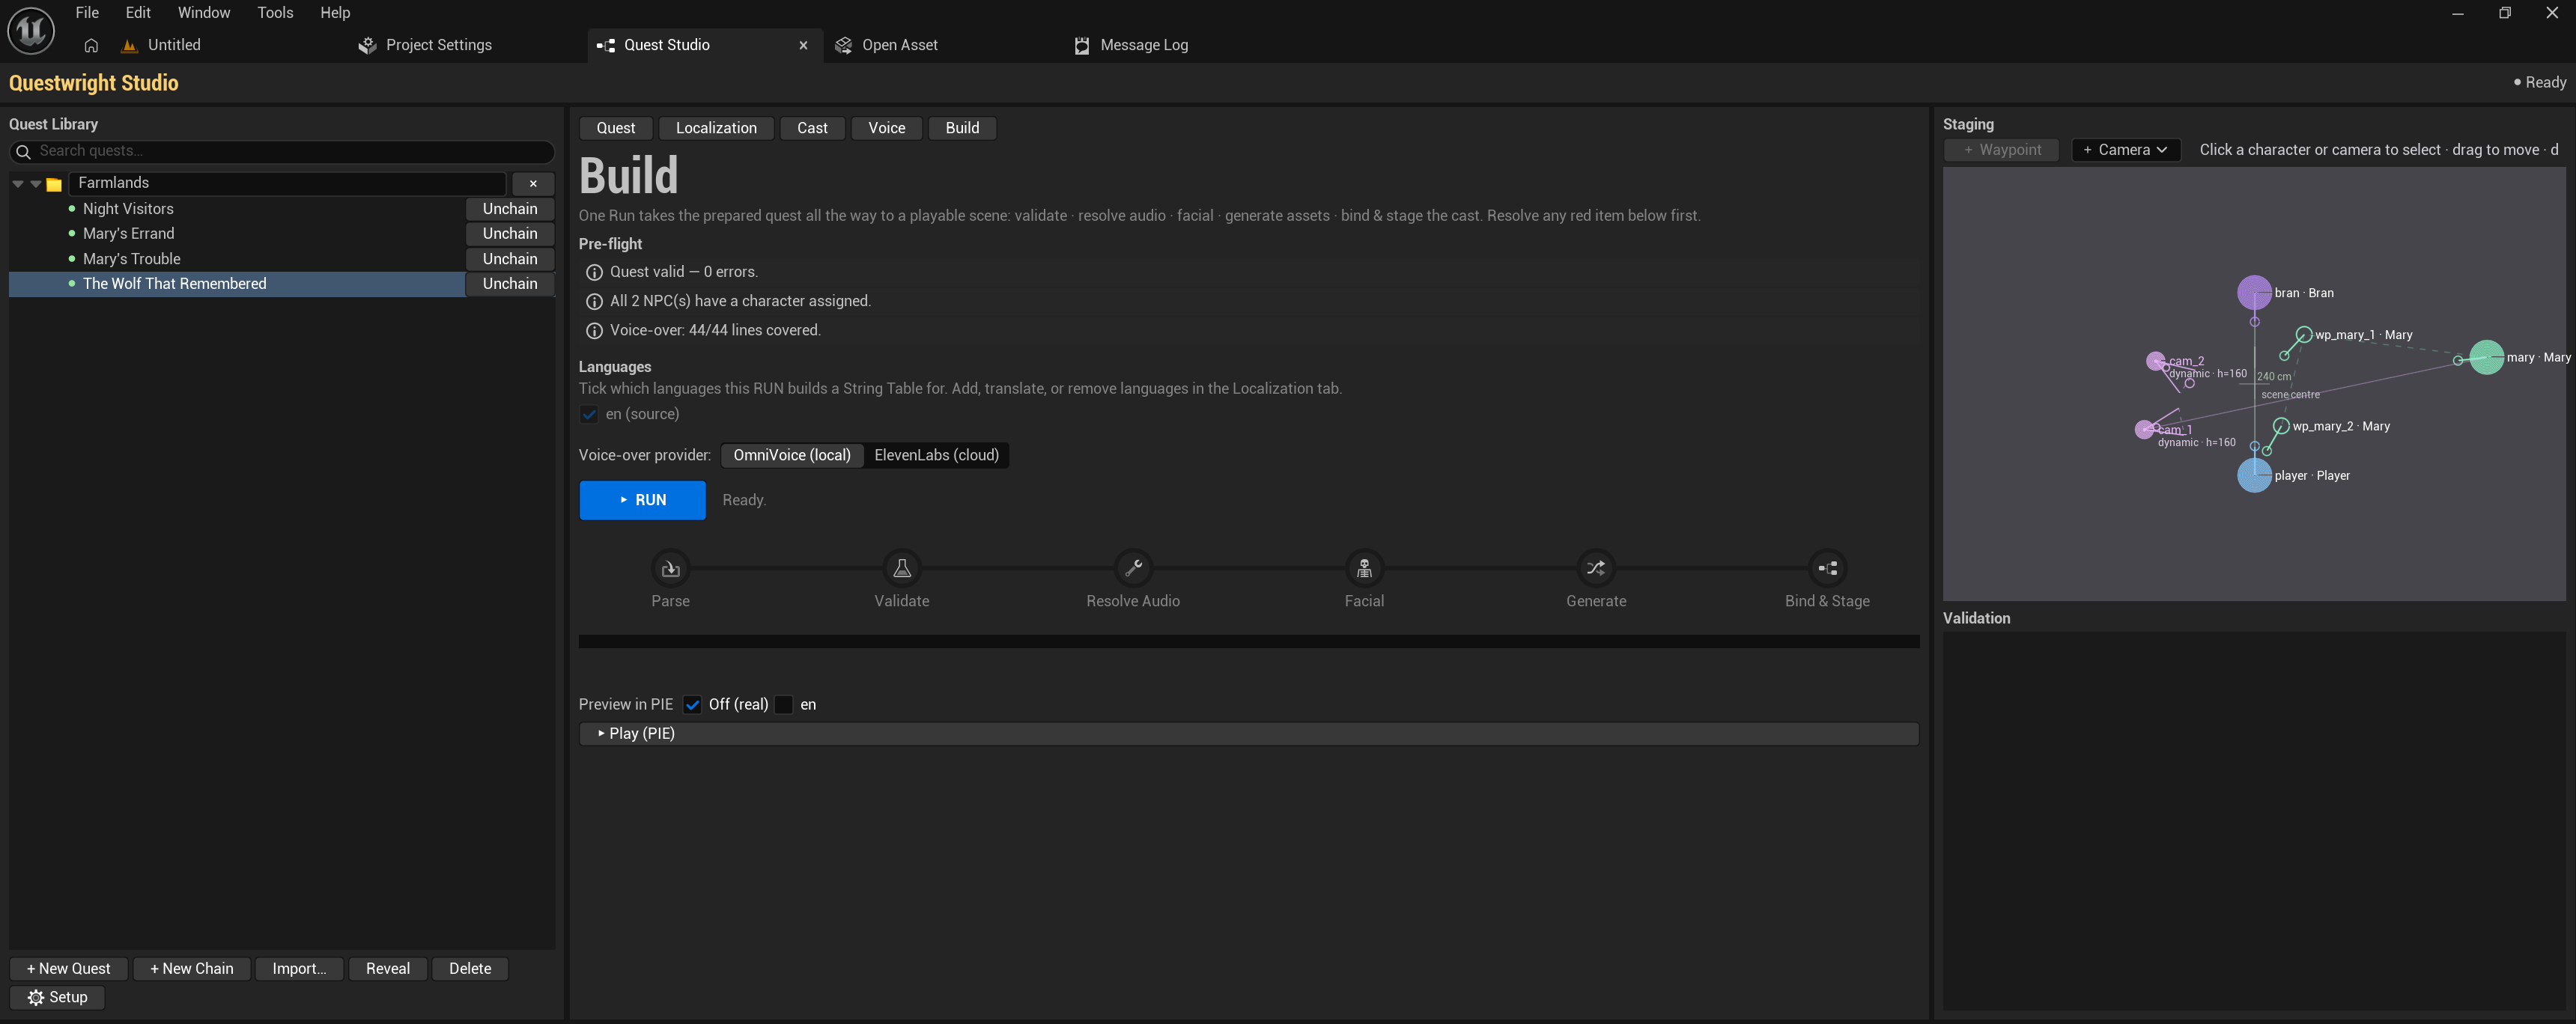Switch to the Localization tab
This screenshot has width=2576, height=1024.
click(x=716, y=128)
